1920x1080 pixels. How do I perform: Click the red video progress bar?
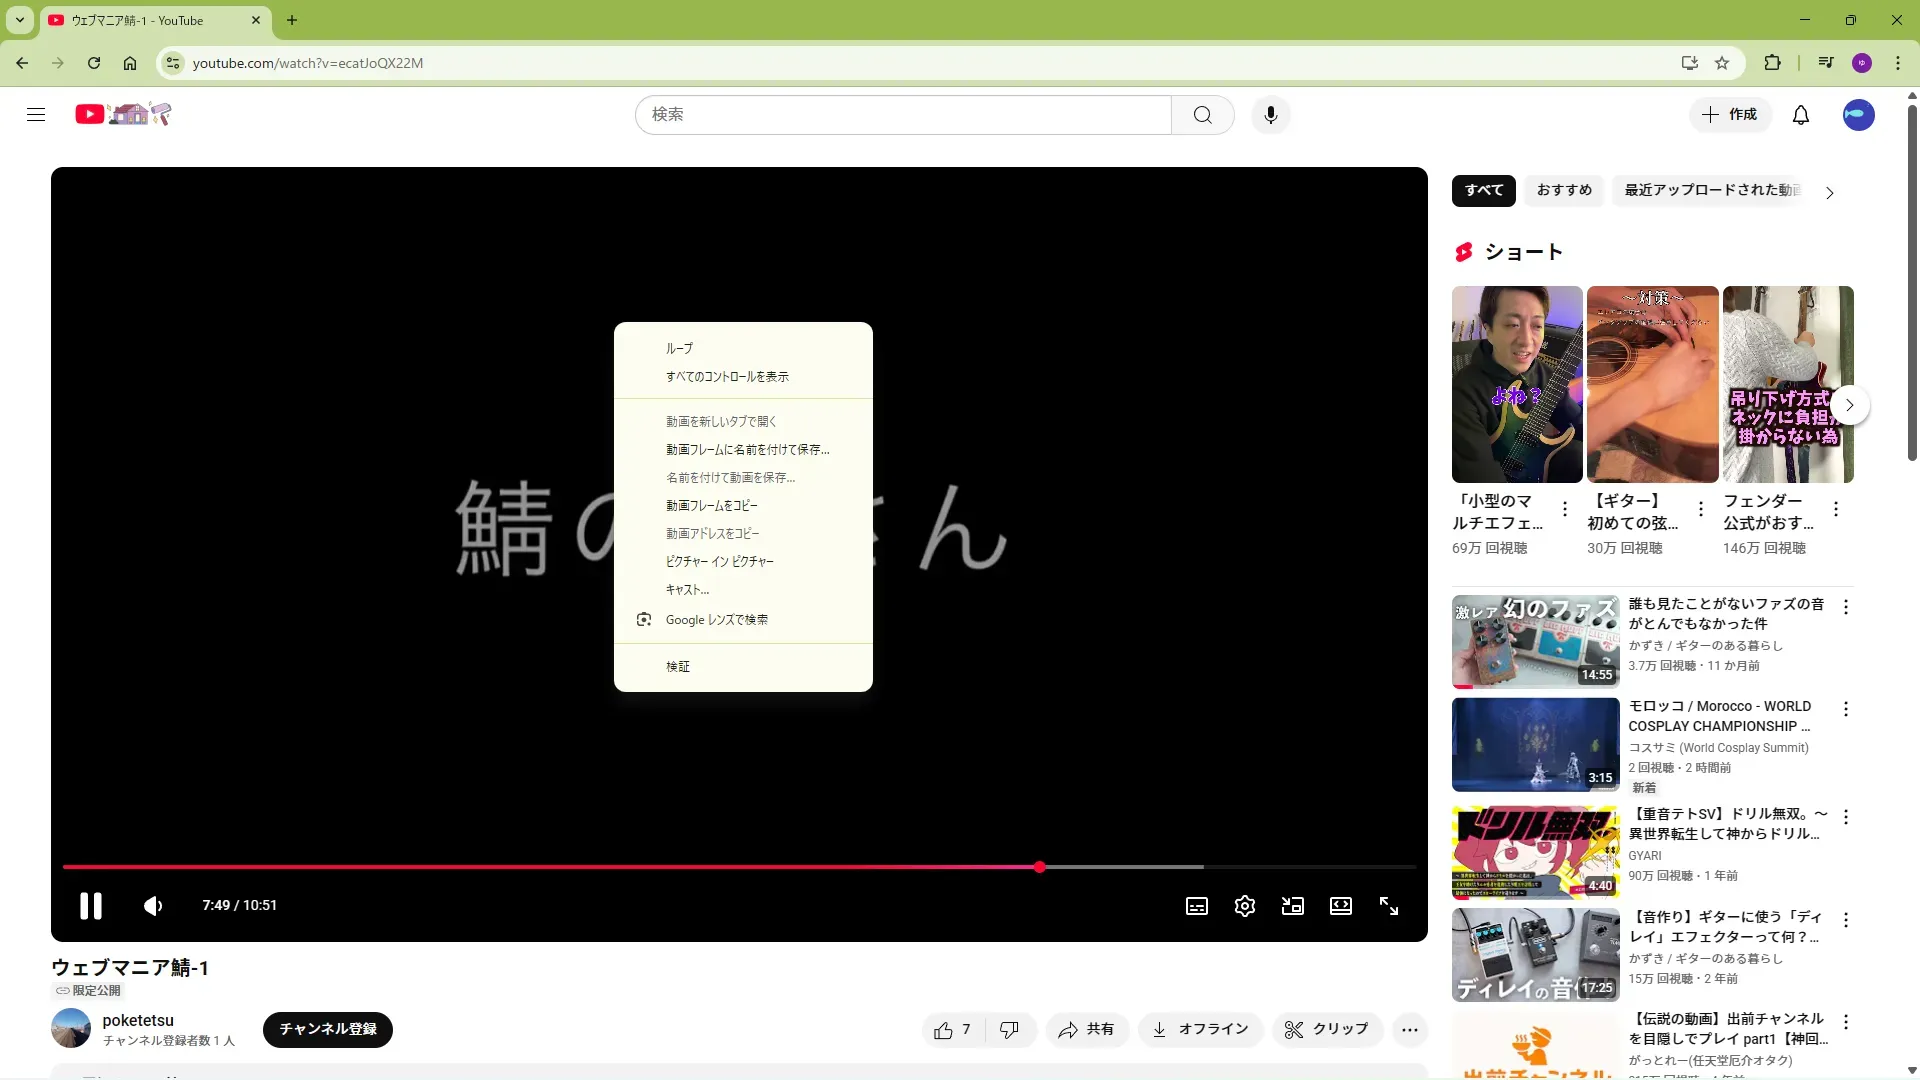(x=550, y=867)
